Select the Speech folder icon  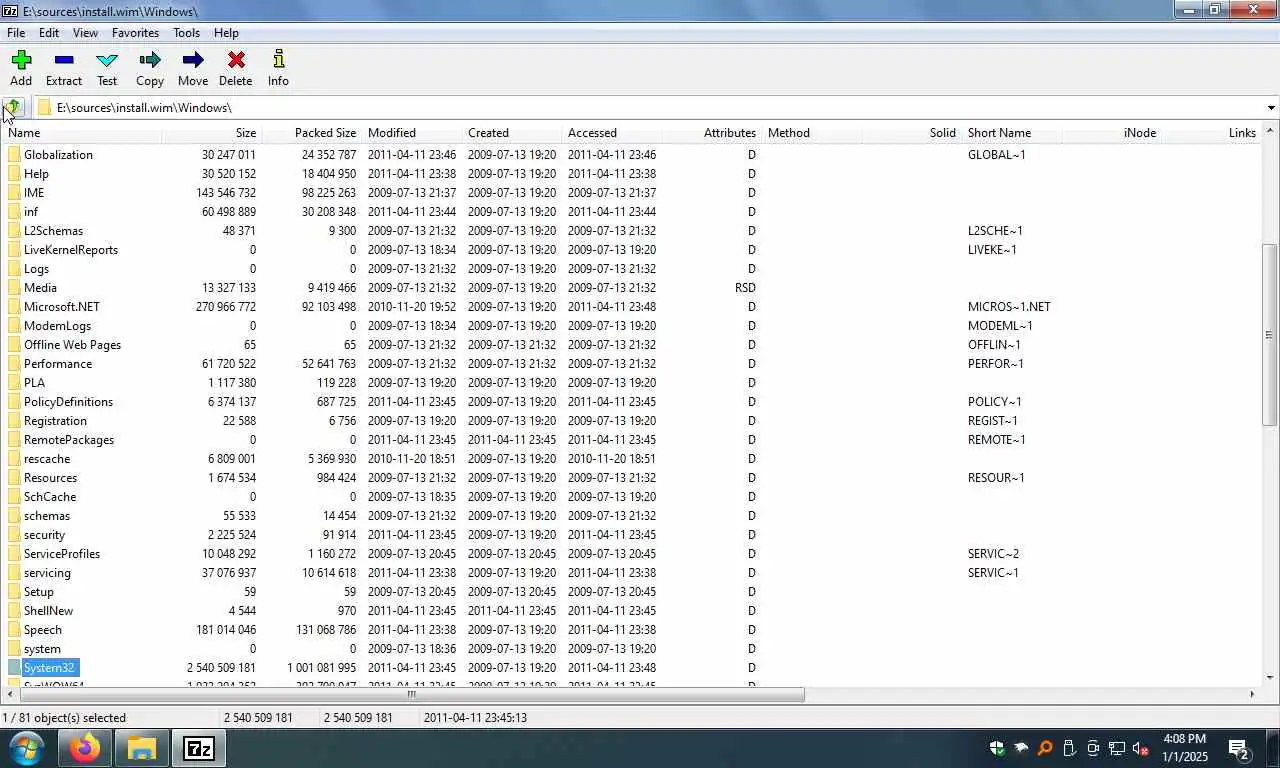(14, 630)
